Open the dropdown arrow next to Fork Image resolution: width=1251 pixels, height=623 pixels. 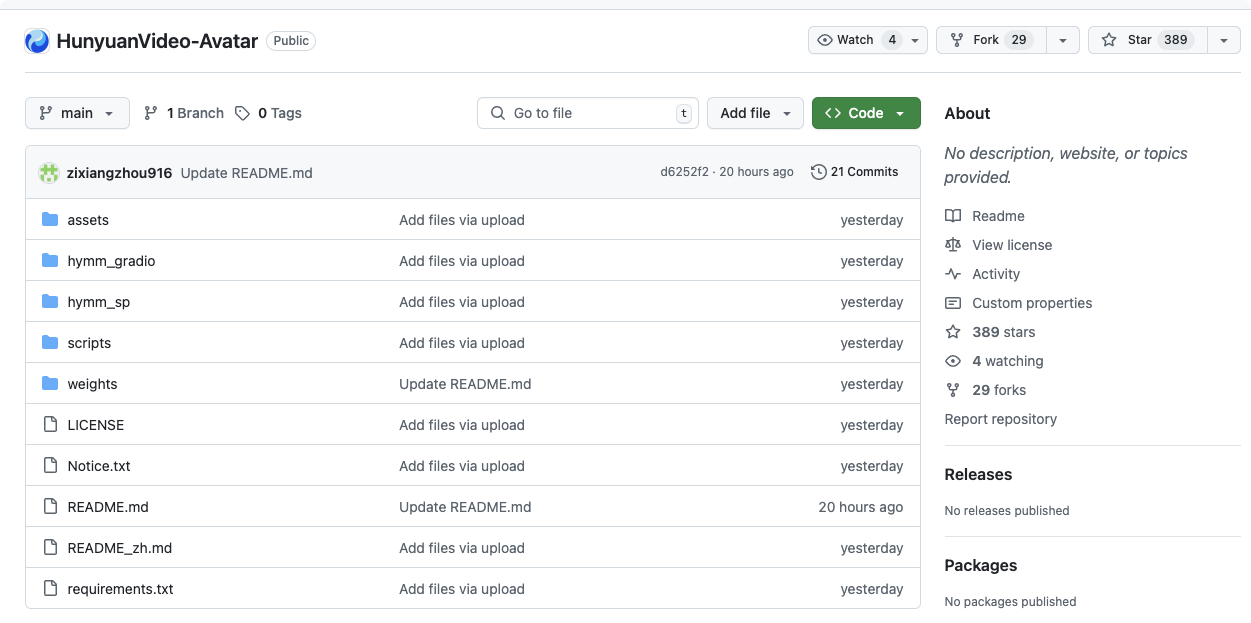click(x=1063, y=40)
